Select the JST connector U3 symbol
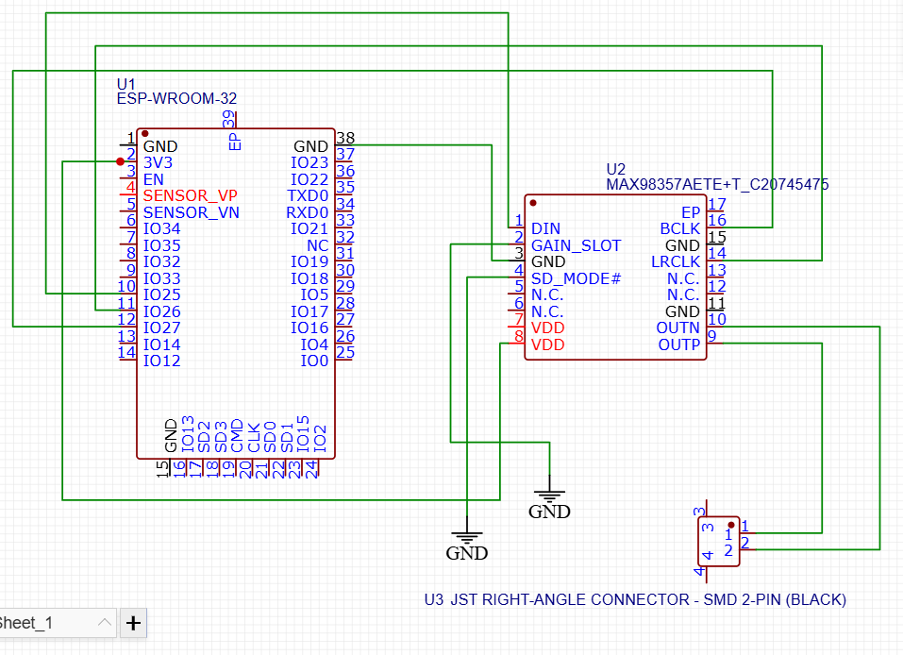 point(720,541)
